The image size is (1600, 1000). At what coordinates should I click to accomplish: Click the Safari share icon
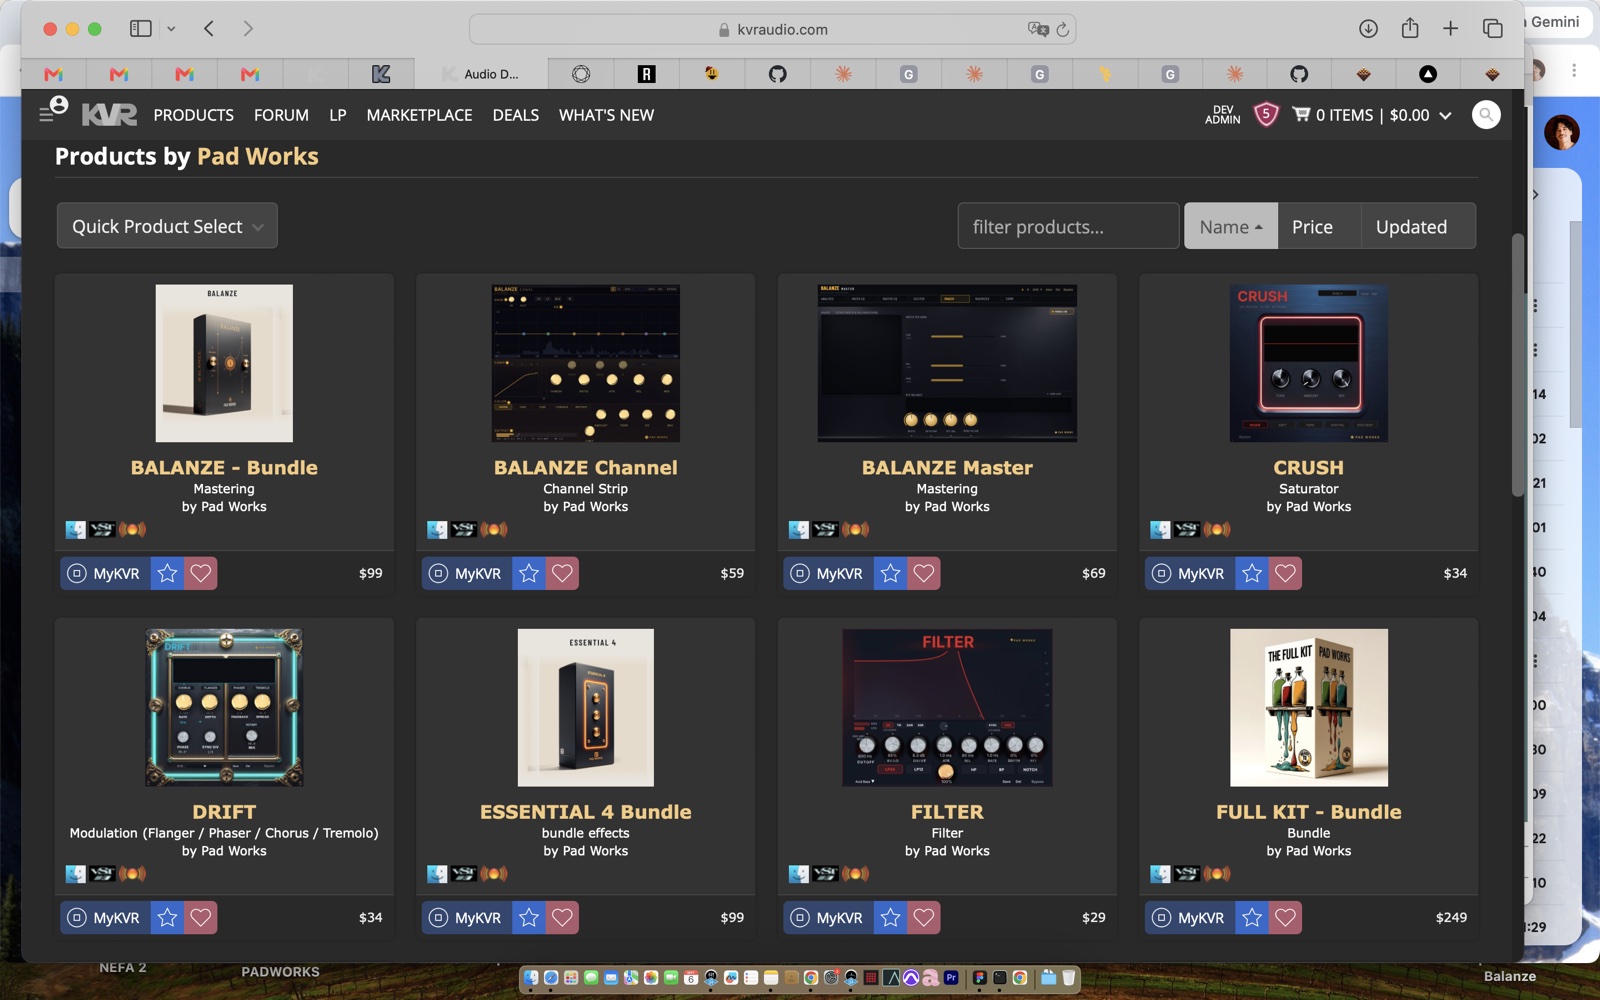(1410, 28)
